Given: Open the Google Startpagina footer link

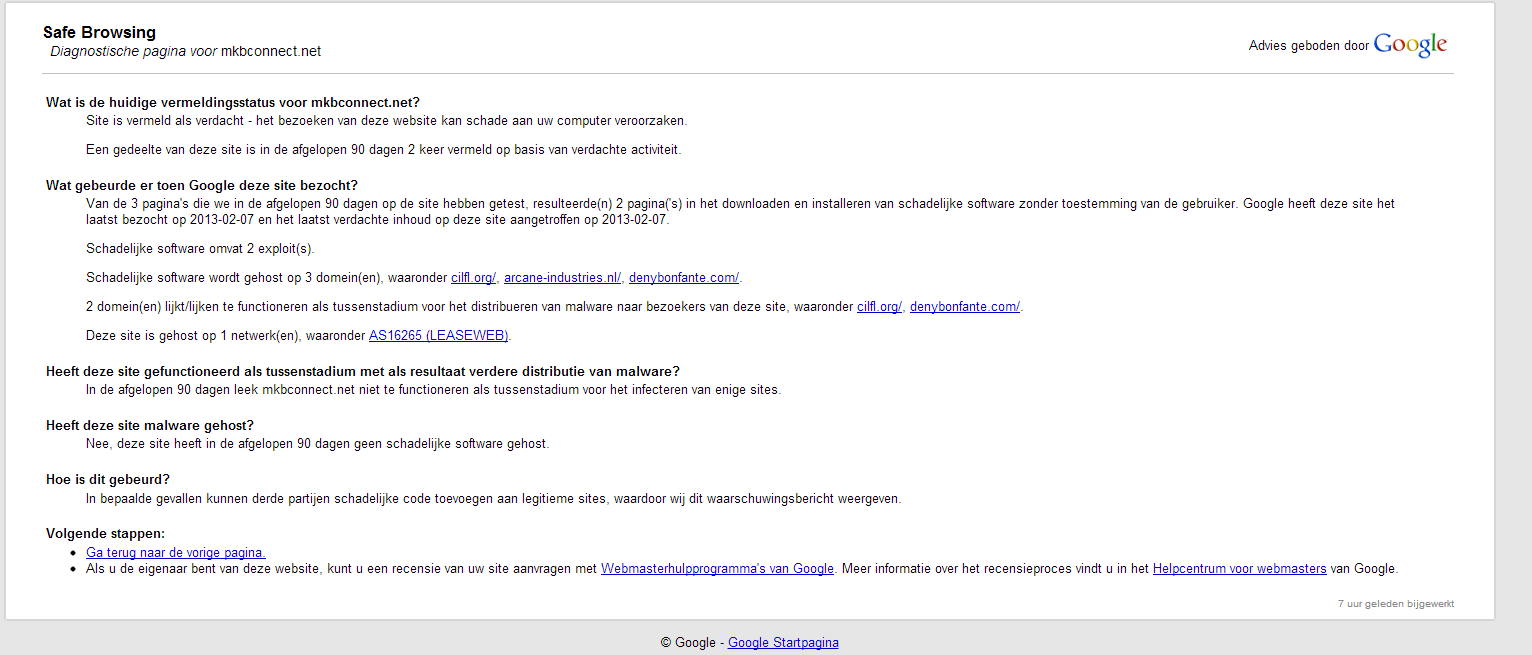Looking at the screenshot, I should tap(783, 642).
